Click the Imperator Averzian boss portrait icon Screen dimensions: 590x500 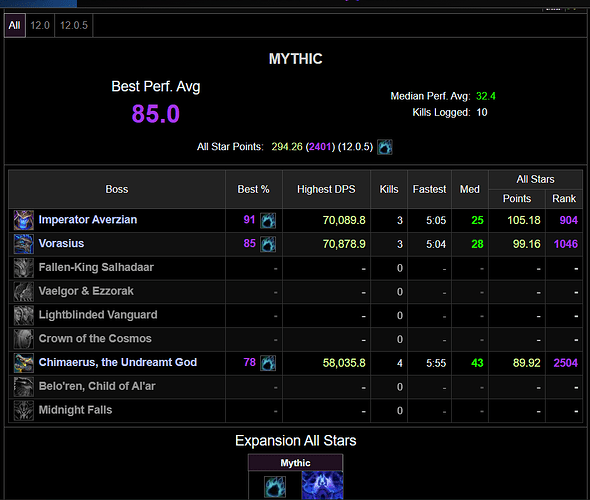point(23,220)
